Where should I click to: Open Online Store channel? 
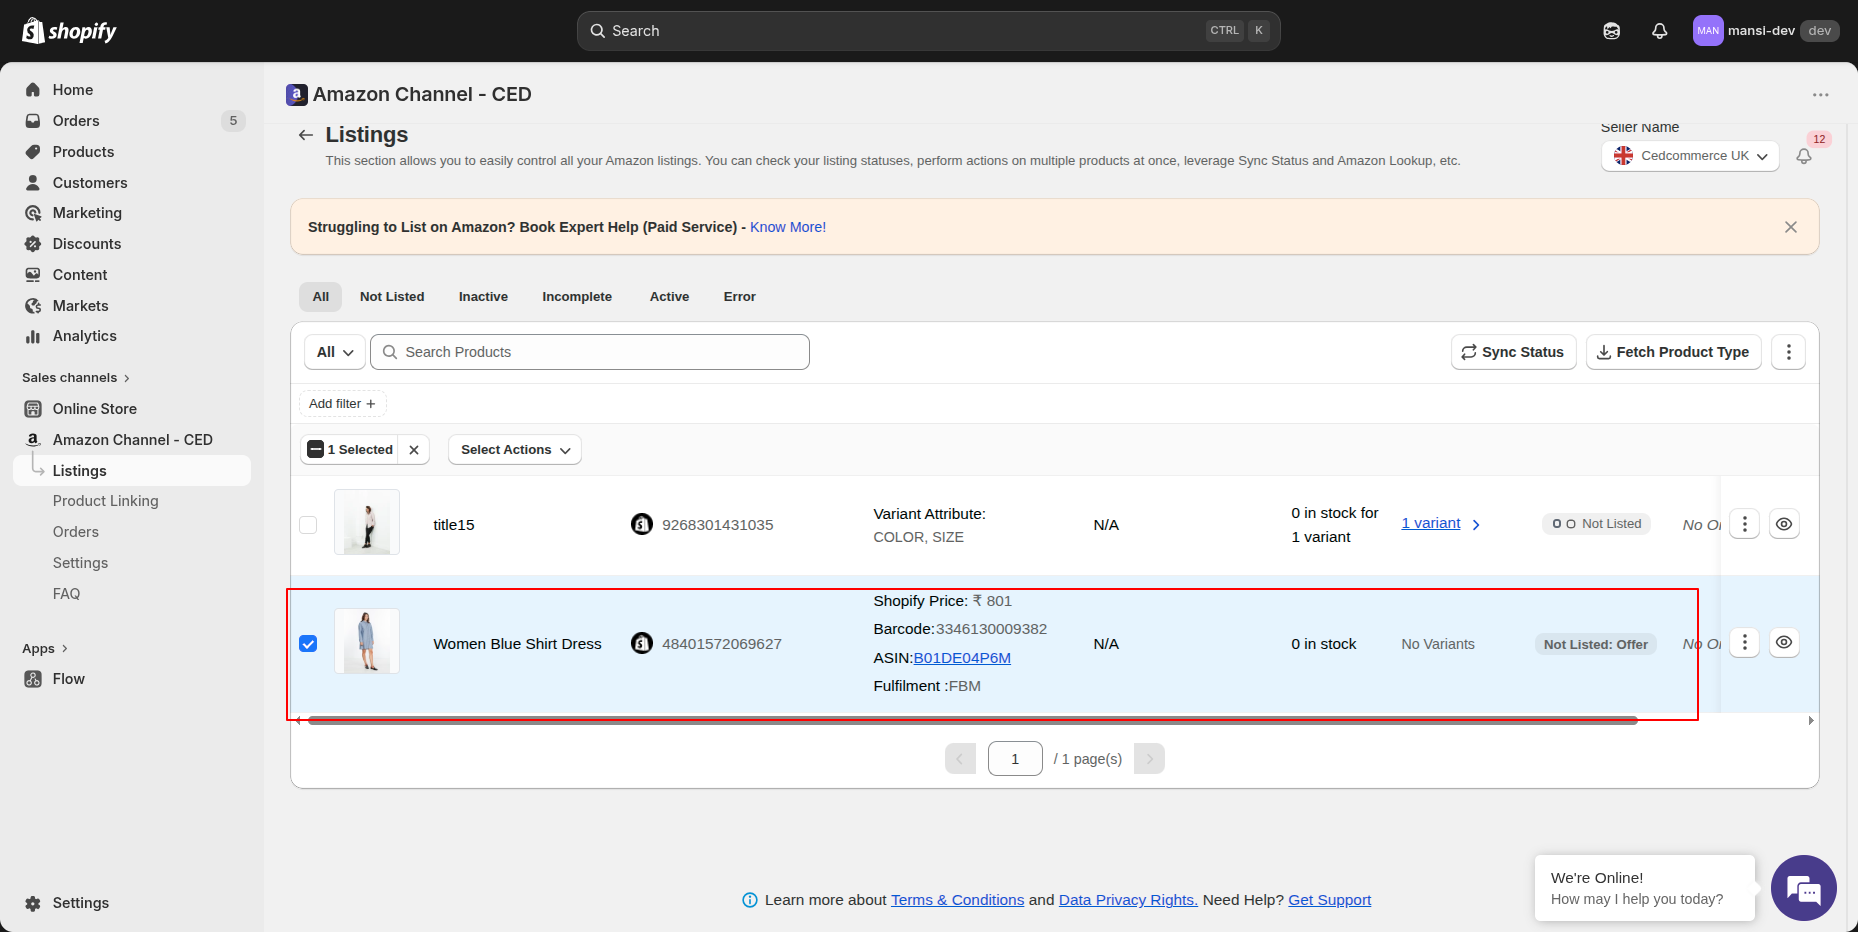94,409
